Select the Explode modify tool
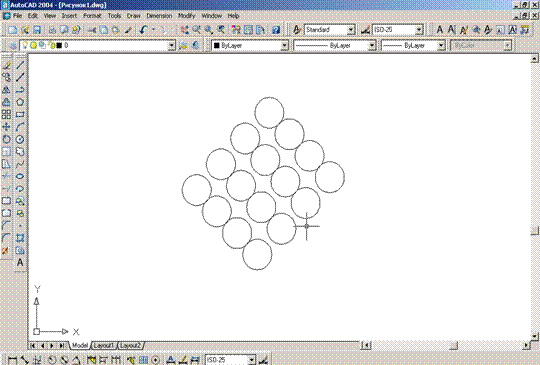This screenshot has height=365, width=540. click(x=6, y=251)
